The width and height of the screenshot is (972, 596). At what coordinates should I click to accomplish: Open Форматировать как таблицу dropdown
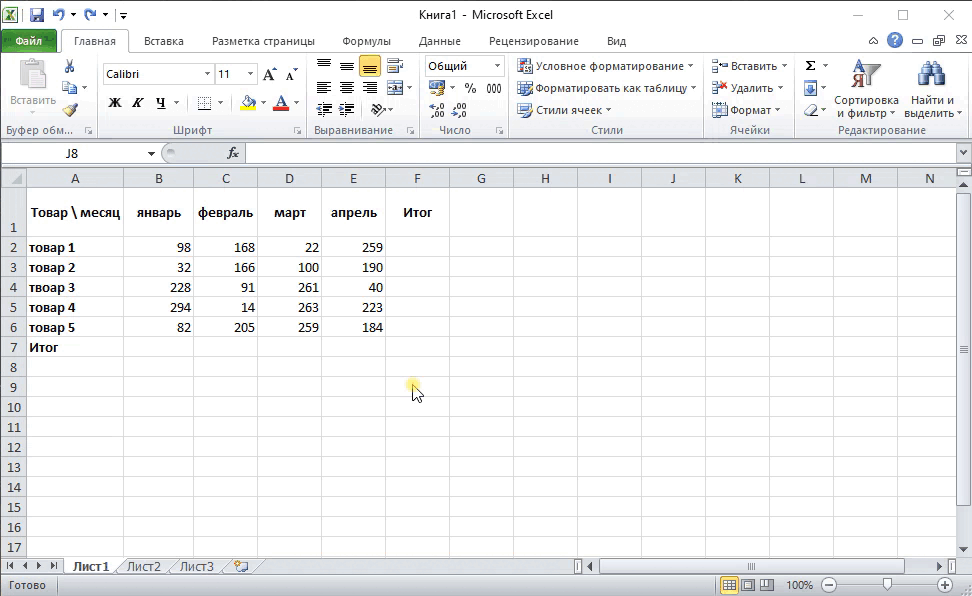coord(607,88)
